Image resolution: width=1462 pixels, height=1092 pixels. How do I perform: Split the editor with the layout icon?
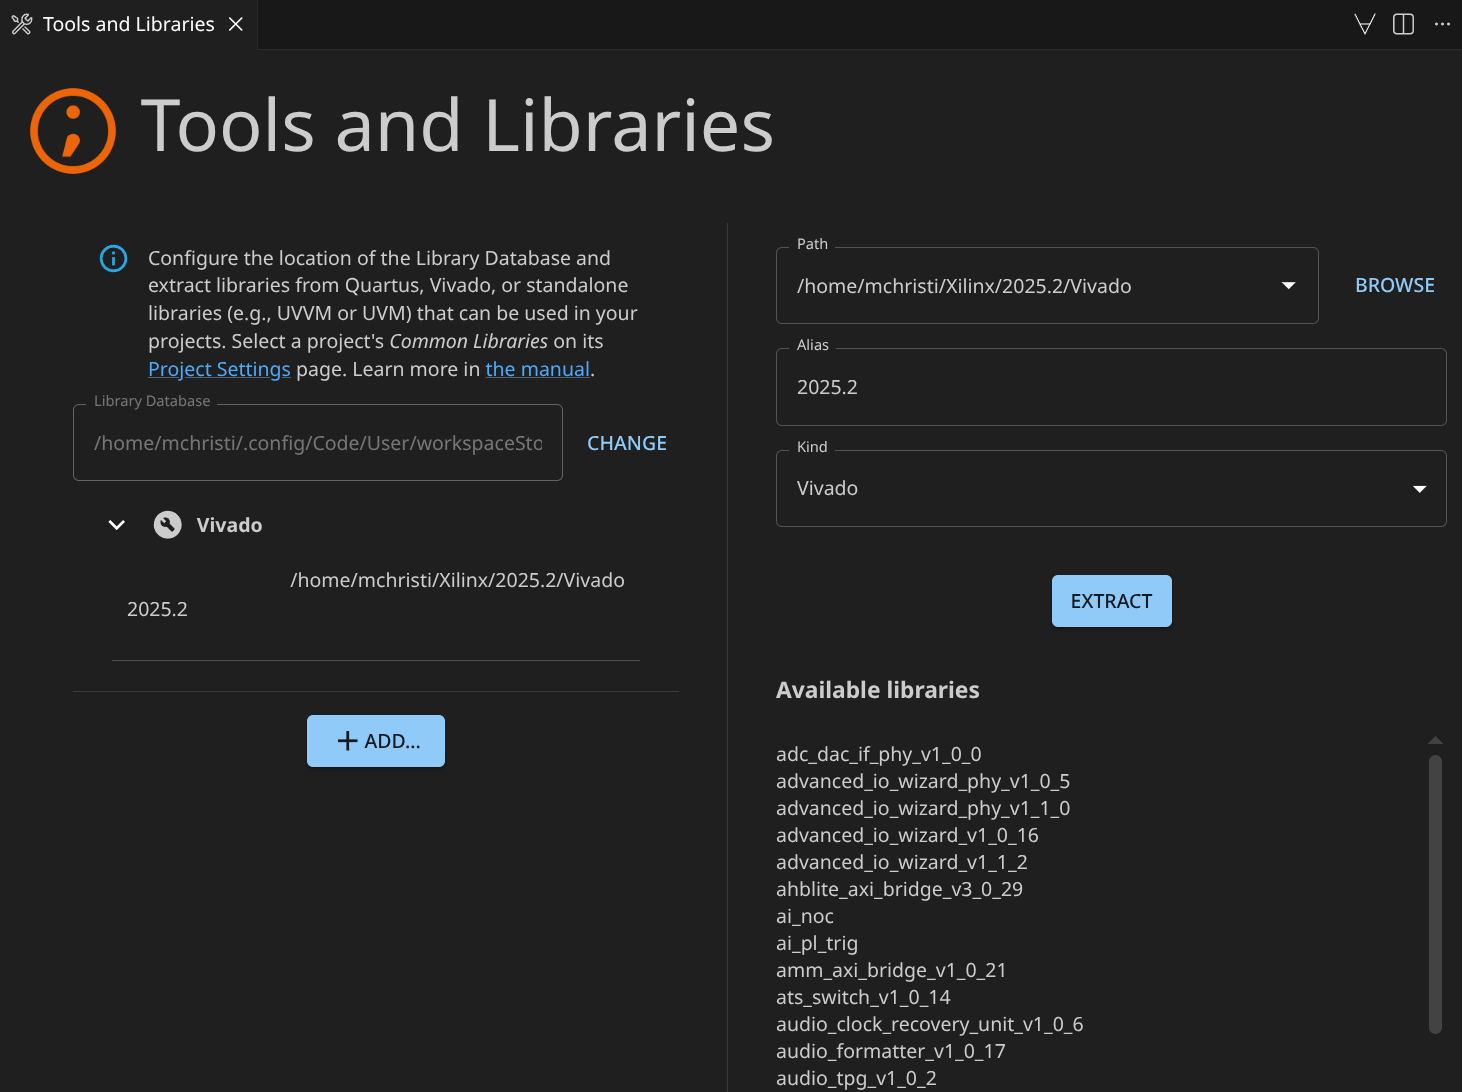(1403, 24)
